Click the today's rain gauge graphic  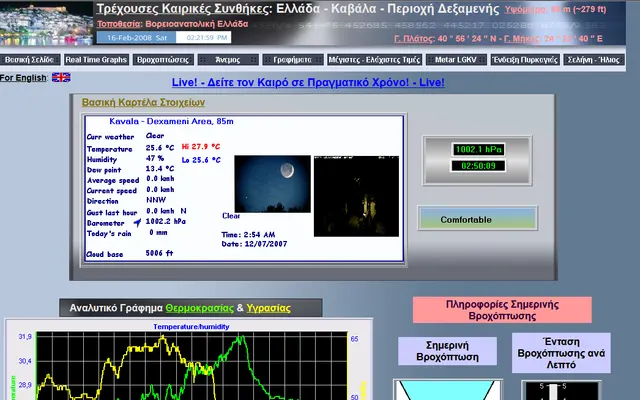click(448, 390)
